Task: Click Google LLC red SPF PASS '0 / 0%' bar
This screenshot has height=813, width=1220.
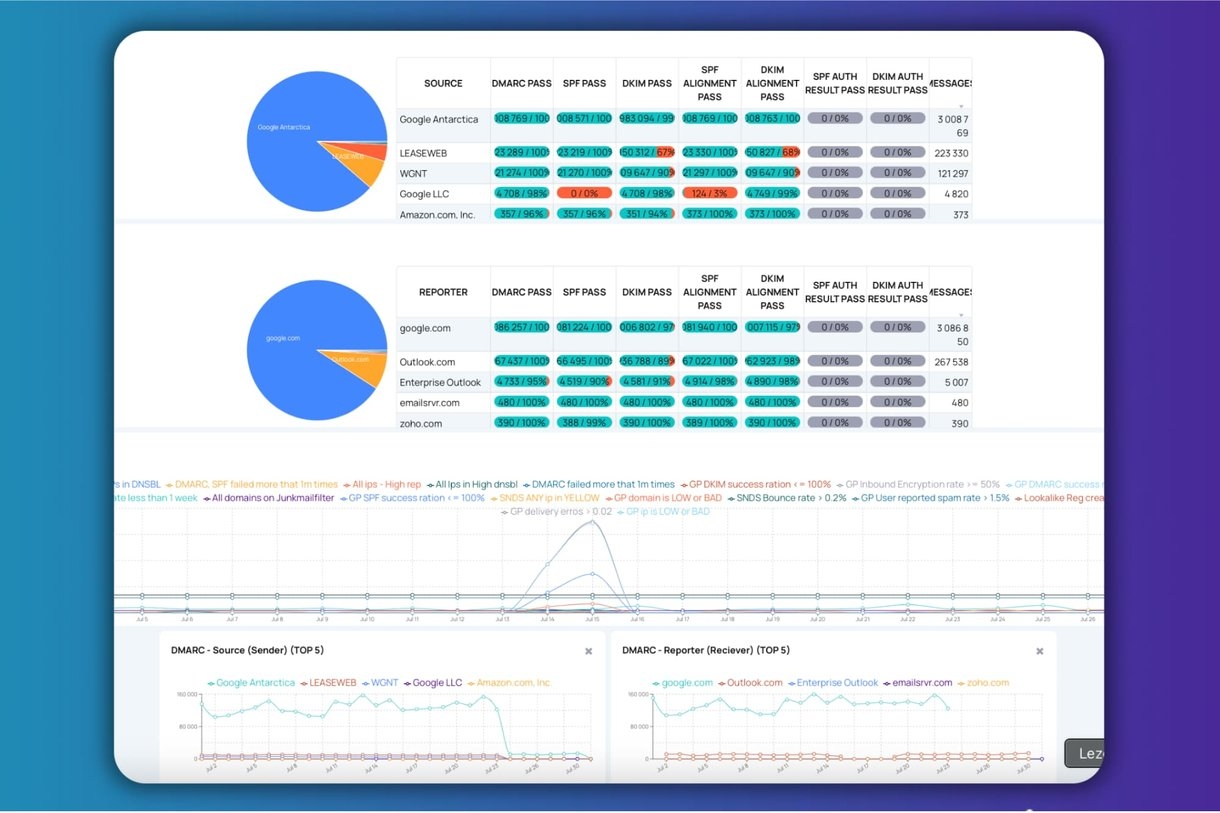Action: coord(584,193)
